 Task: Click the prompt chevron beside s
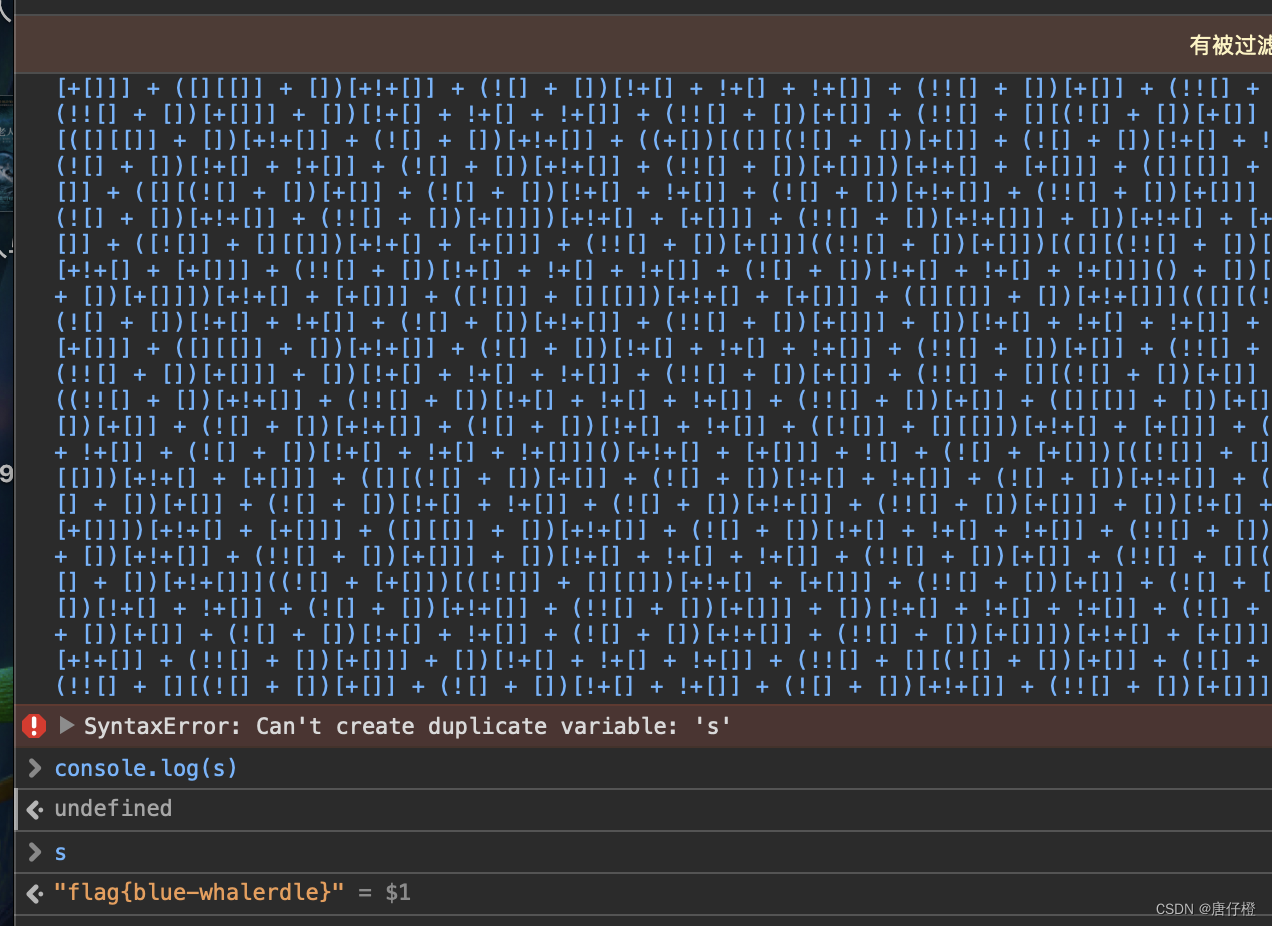(35, 852)
